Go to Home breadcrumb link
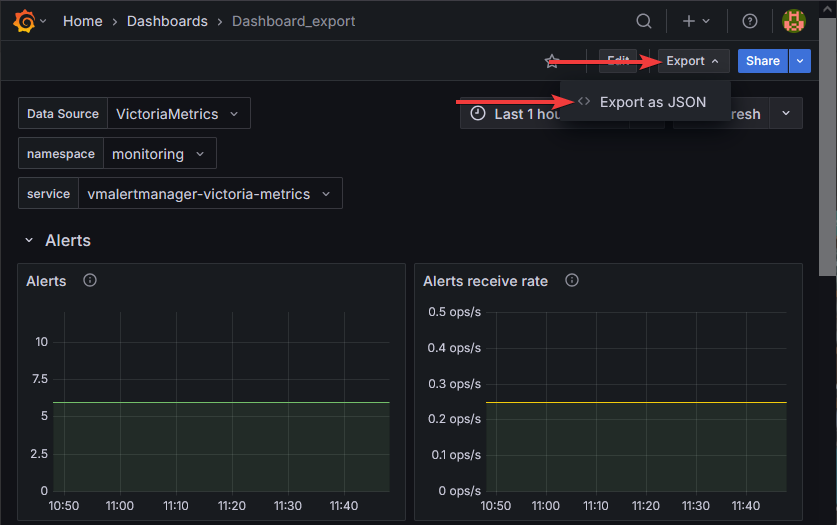 (x=82, y=21)
